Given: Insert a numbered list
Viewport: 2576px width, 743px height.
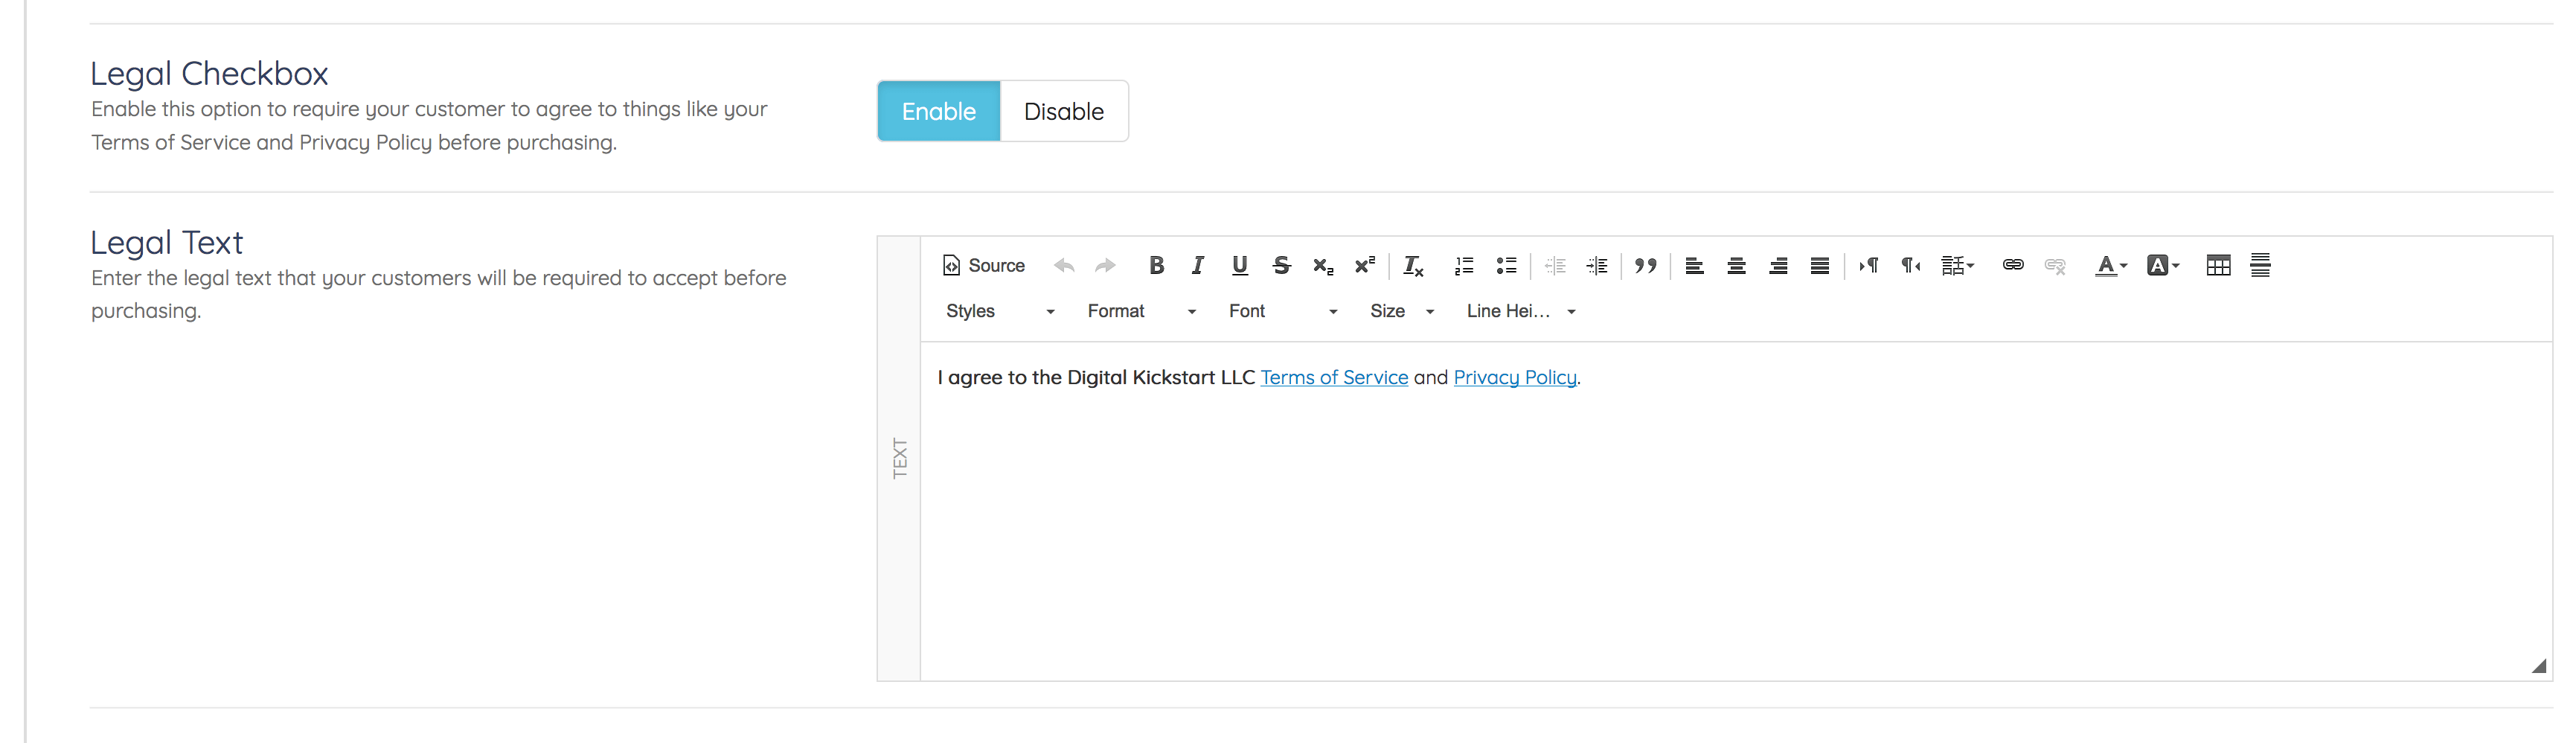Looking at the screenshot, I should 1465,265.
